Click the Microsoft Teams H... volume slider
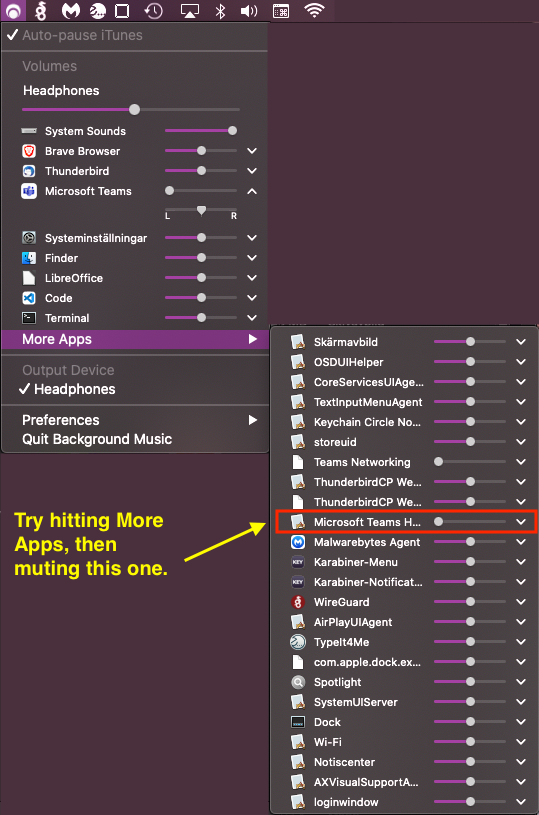Image resolution: width=539 pixels, height=815 pixels. point(470,522)
